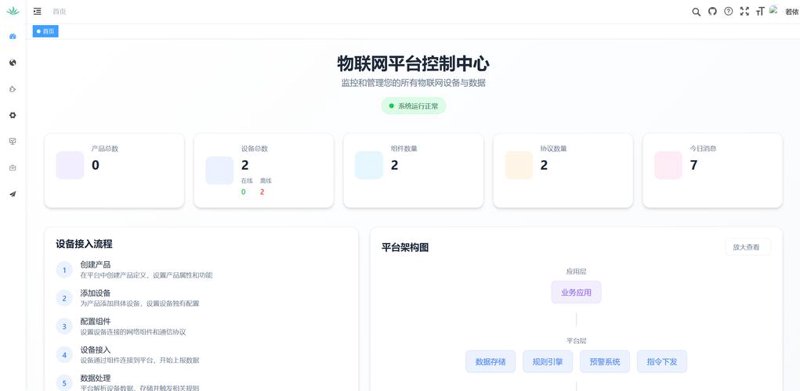Open the font size selector icon
Image resolution: width=800 pixels, height=391 pixels.
click(760, 11)
